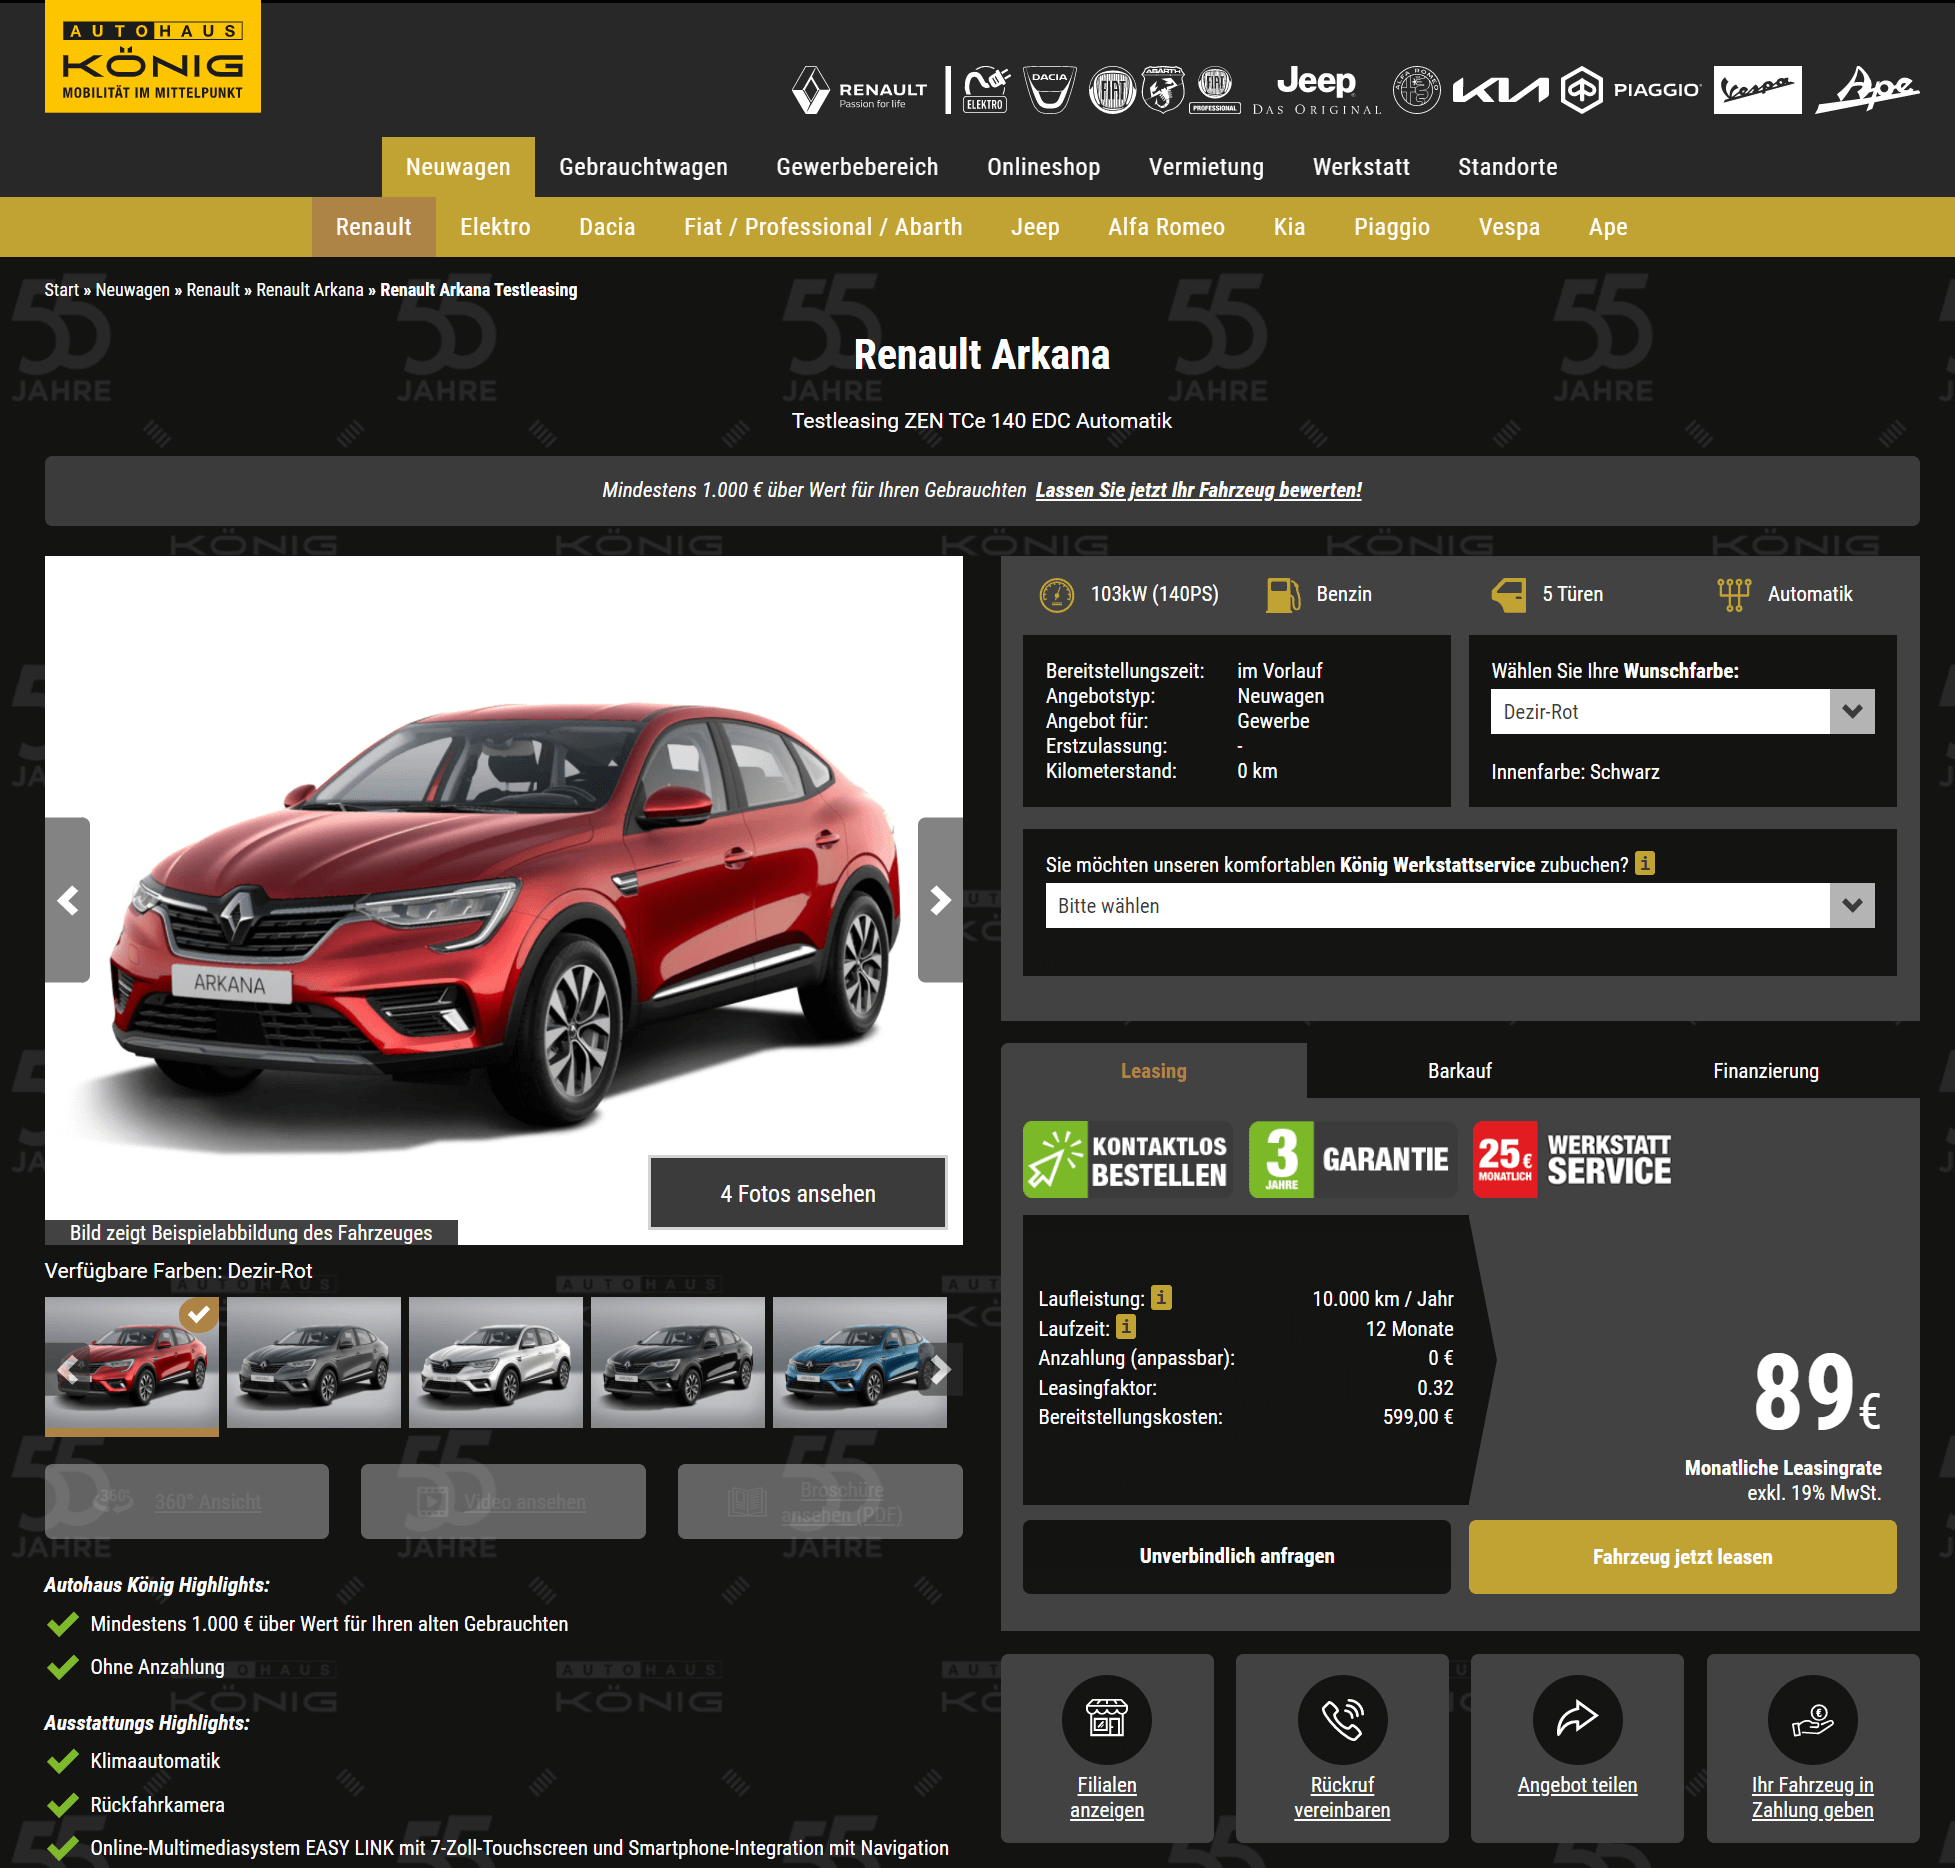1955x1868 pixels.
Task: Select the Alfa Romeo submenu item
Action: pyautogui.click(x=1166, y=227)
